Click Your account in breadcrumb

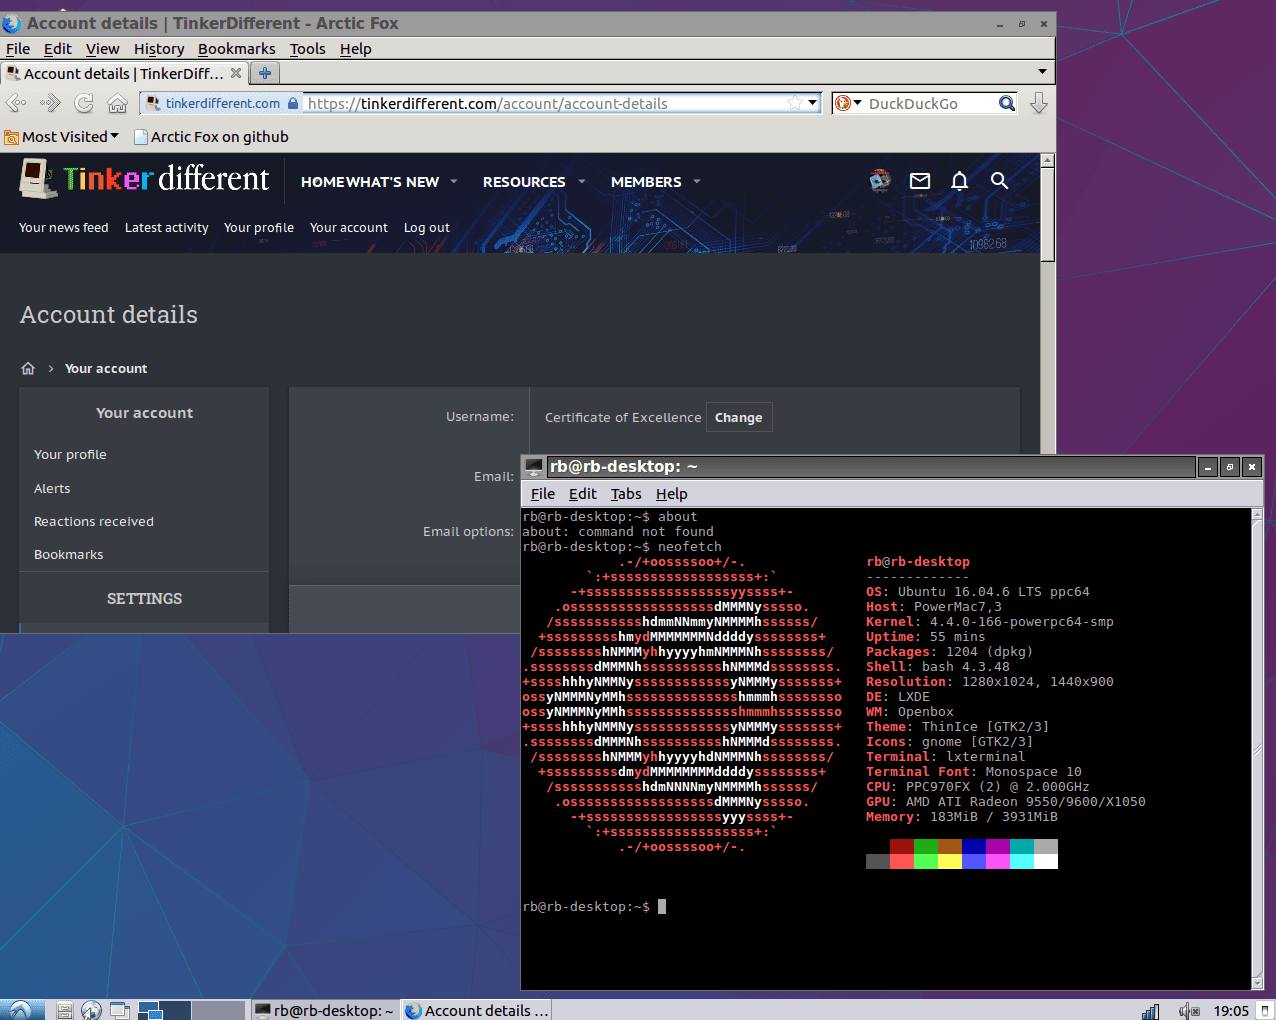[x=106, y=368]
